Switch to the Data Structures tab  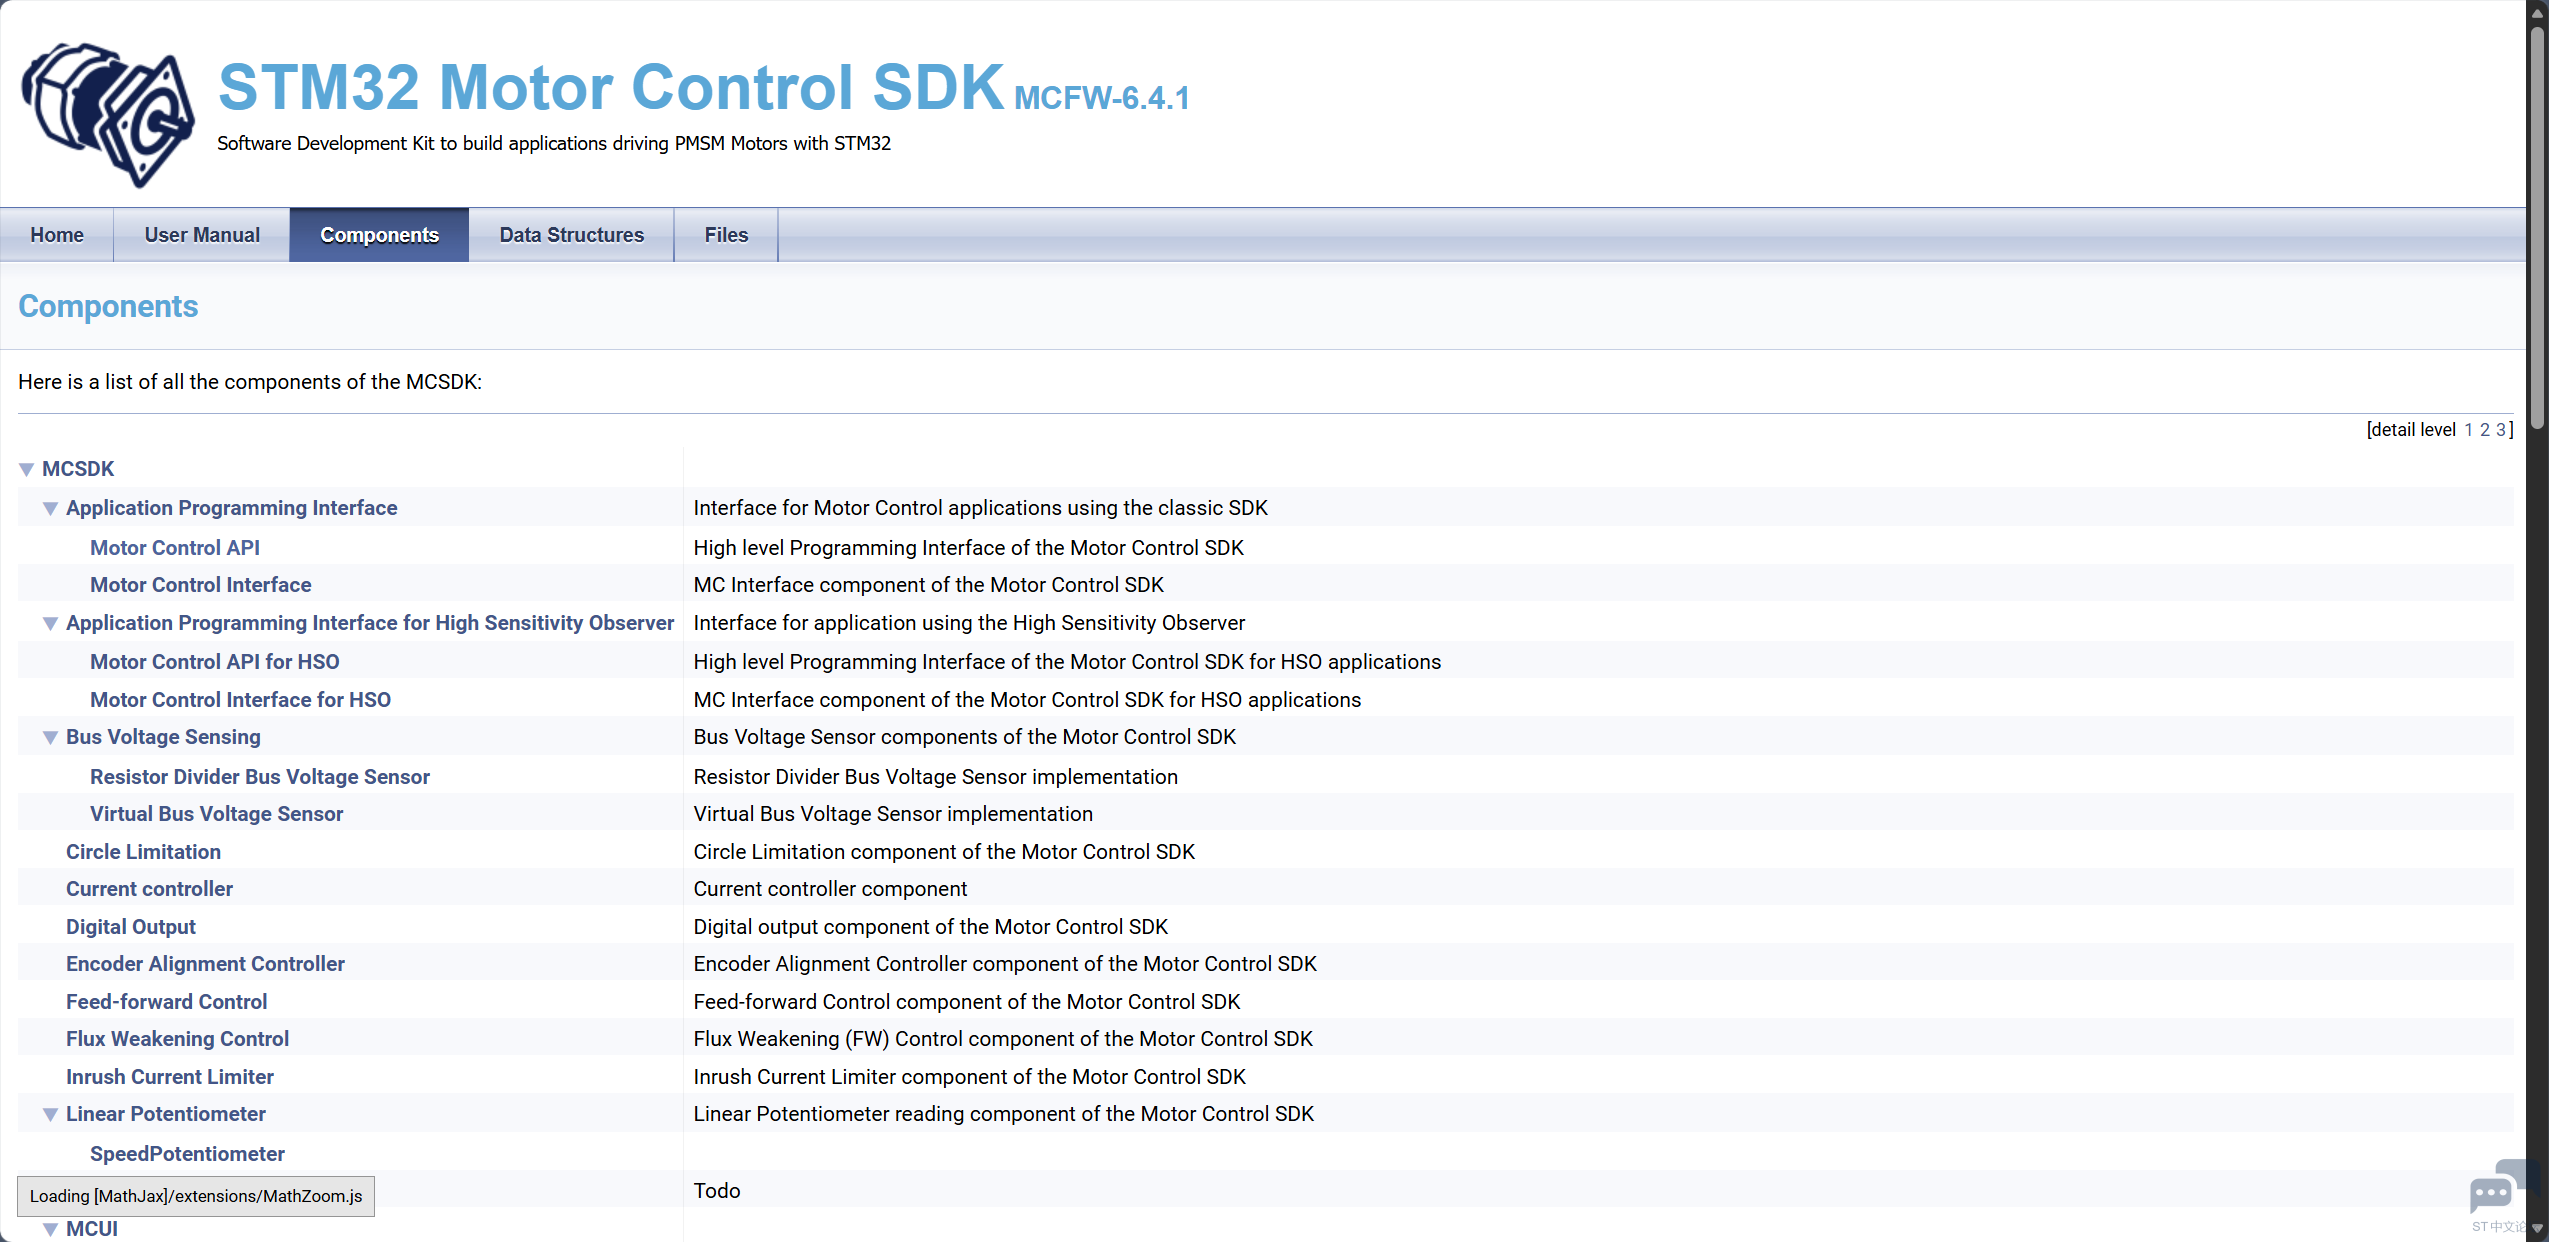[x=572, y=235]
